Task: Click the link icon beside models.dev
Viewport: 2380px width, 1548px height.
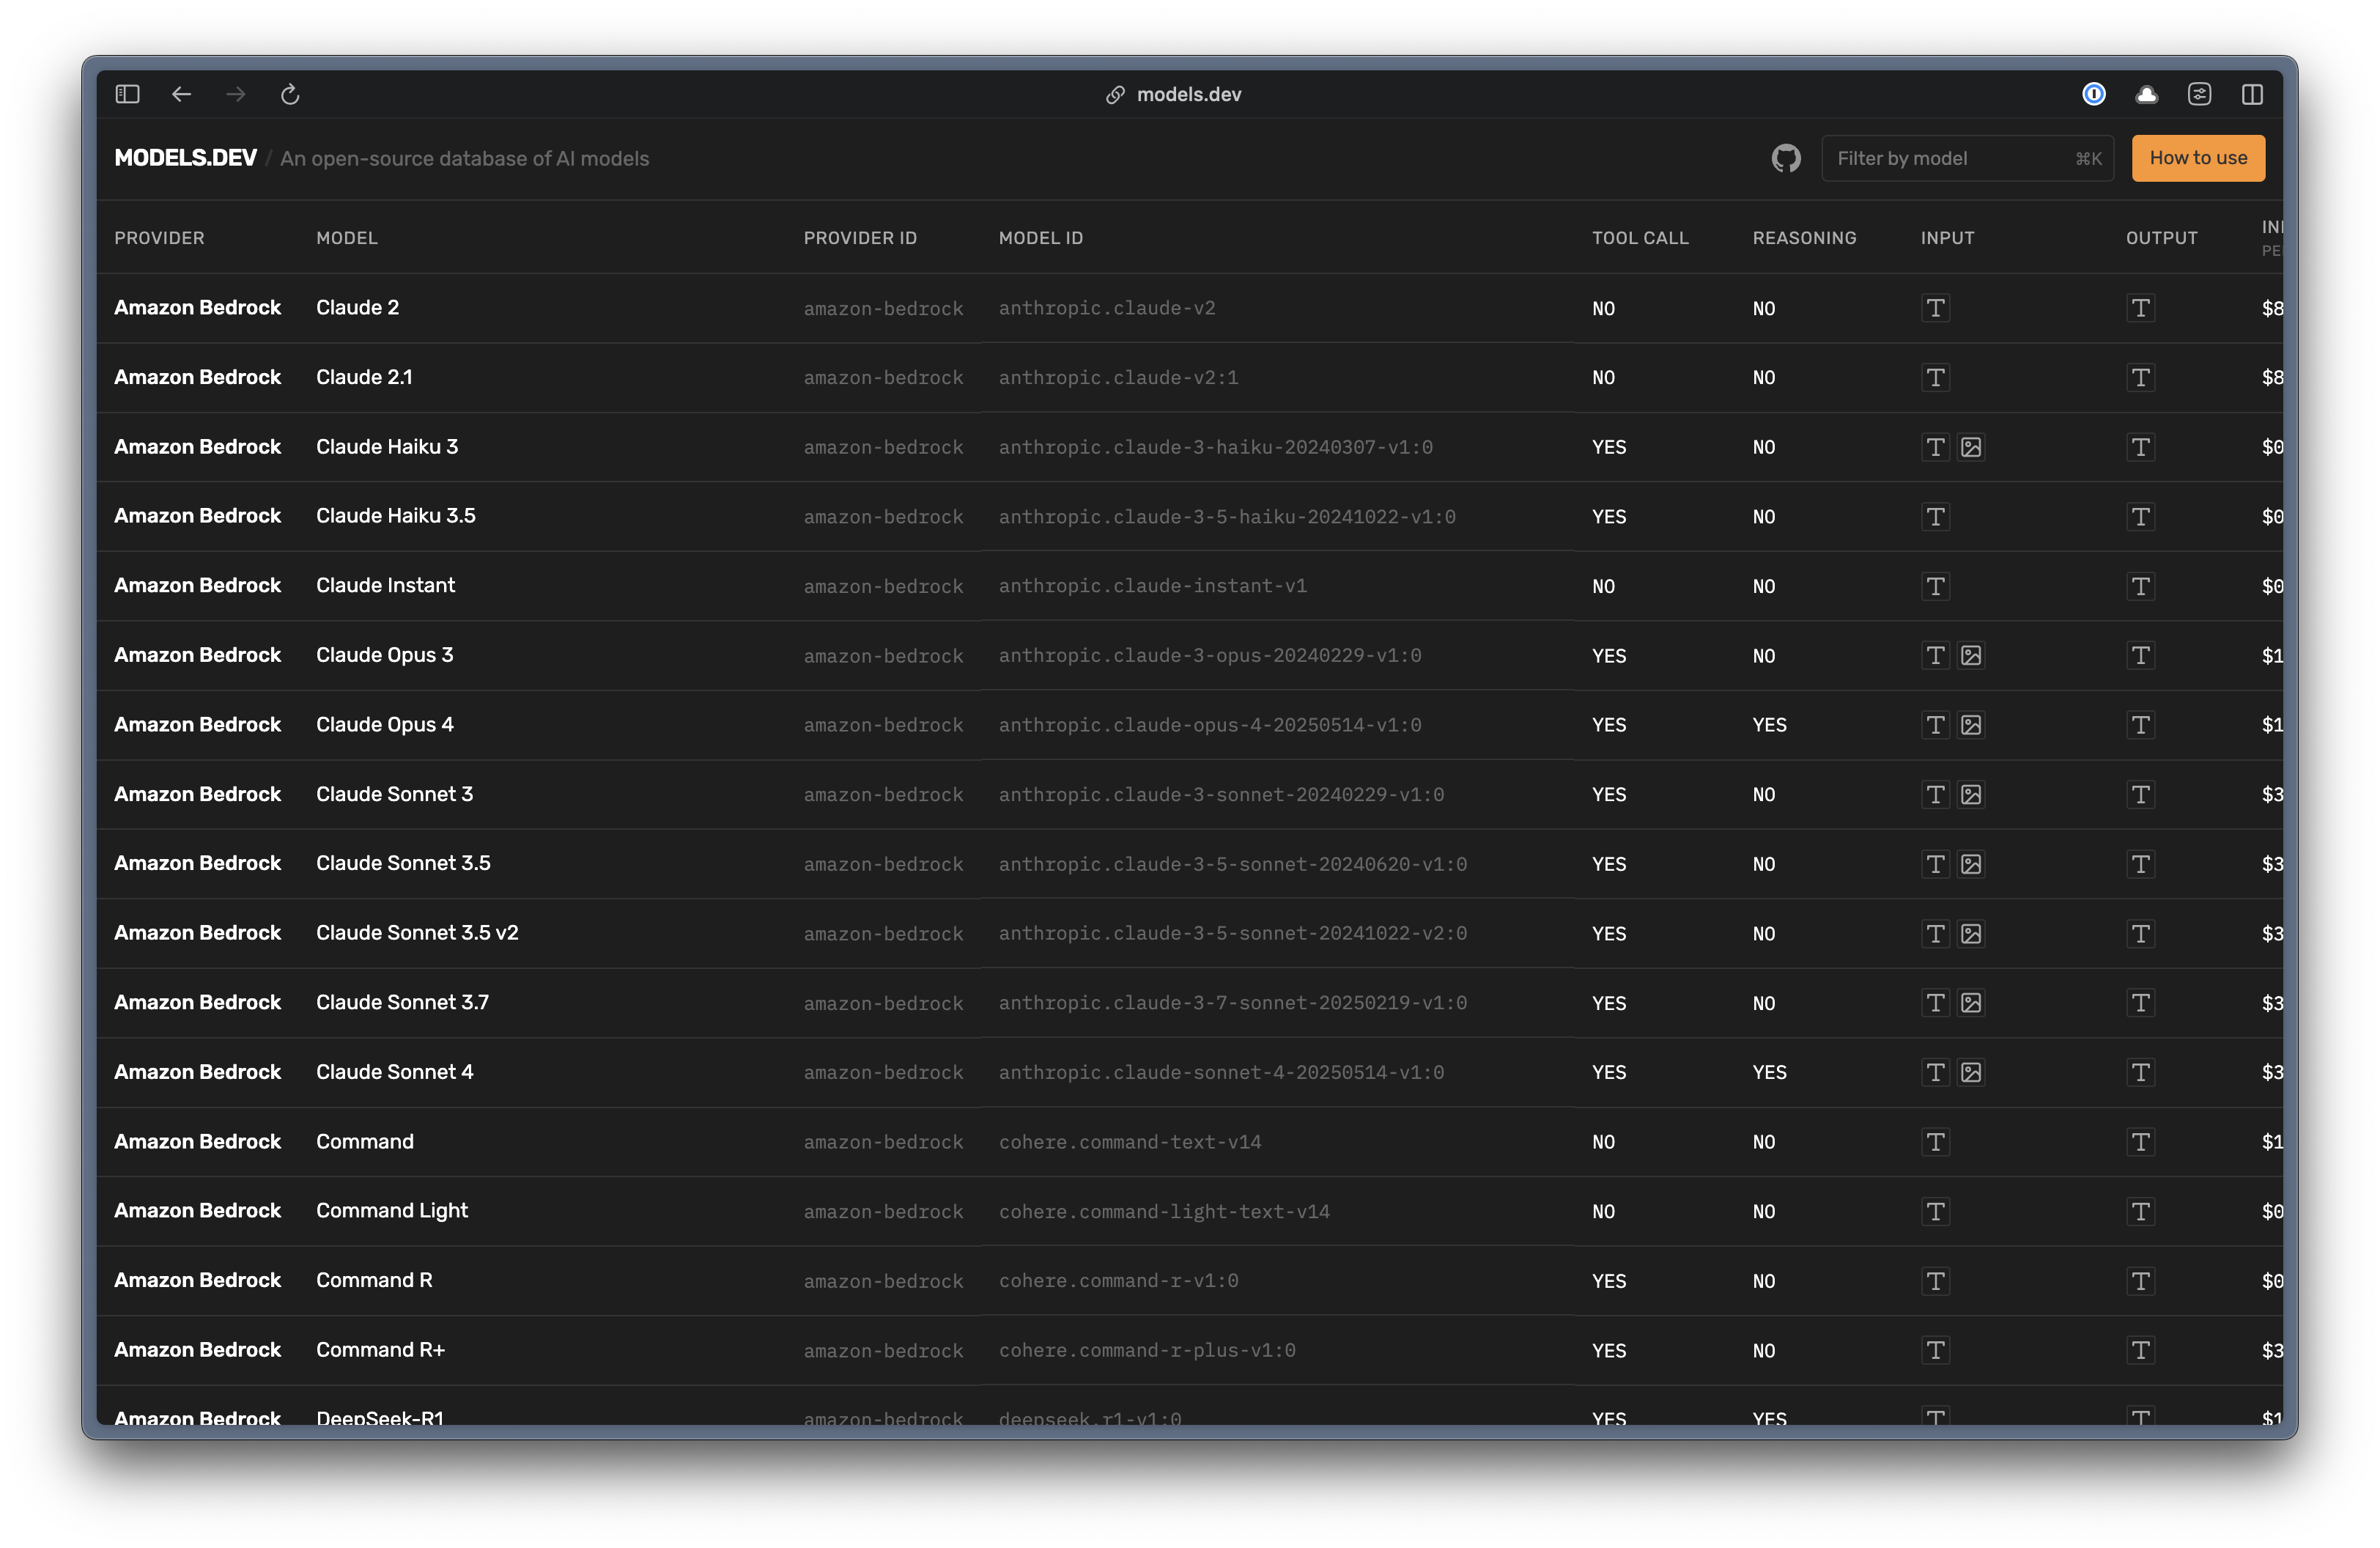Action: (x=1115, y=95)
